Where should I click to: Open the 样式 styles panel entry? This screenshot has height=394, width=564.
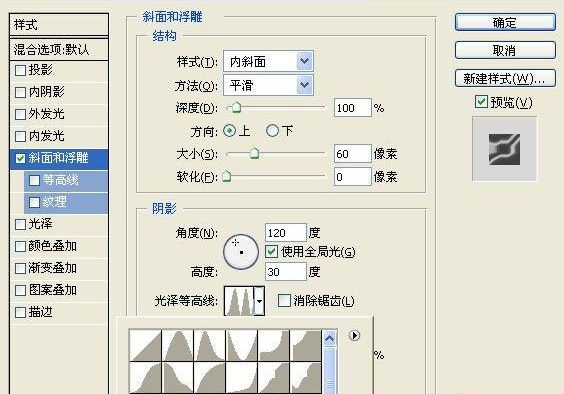pyautogui.click(x=59, y=25)
